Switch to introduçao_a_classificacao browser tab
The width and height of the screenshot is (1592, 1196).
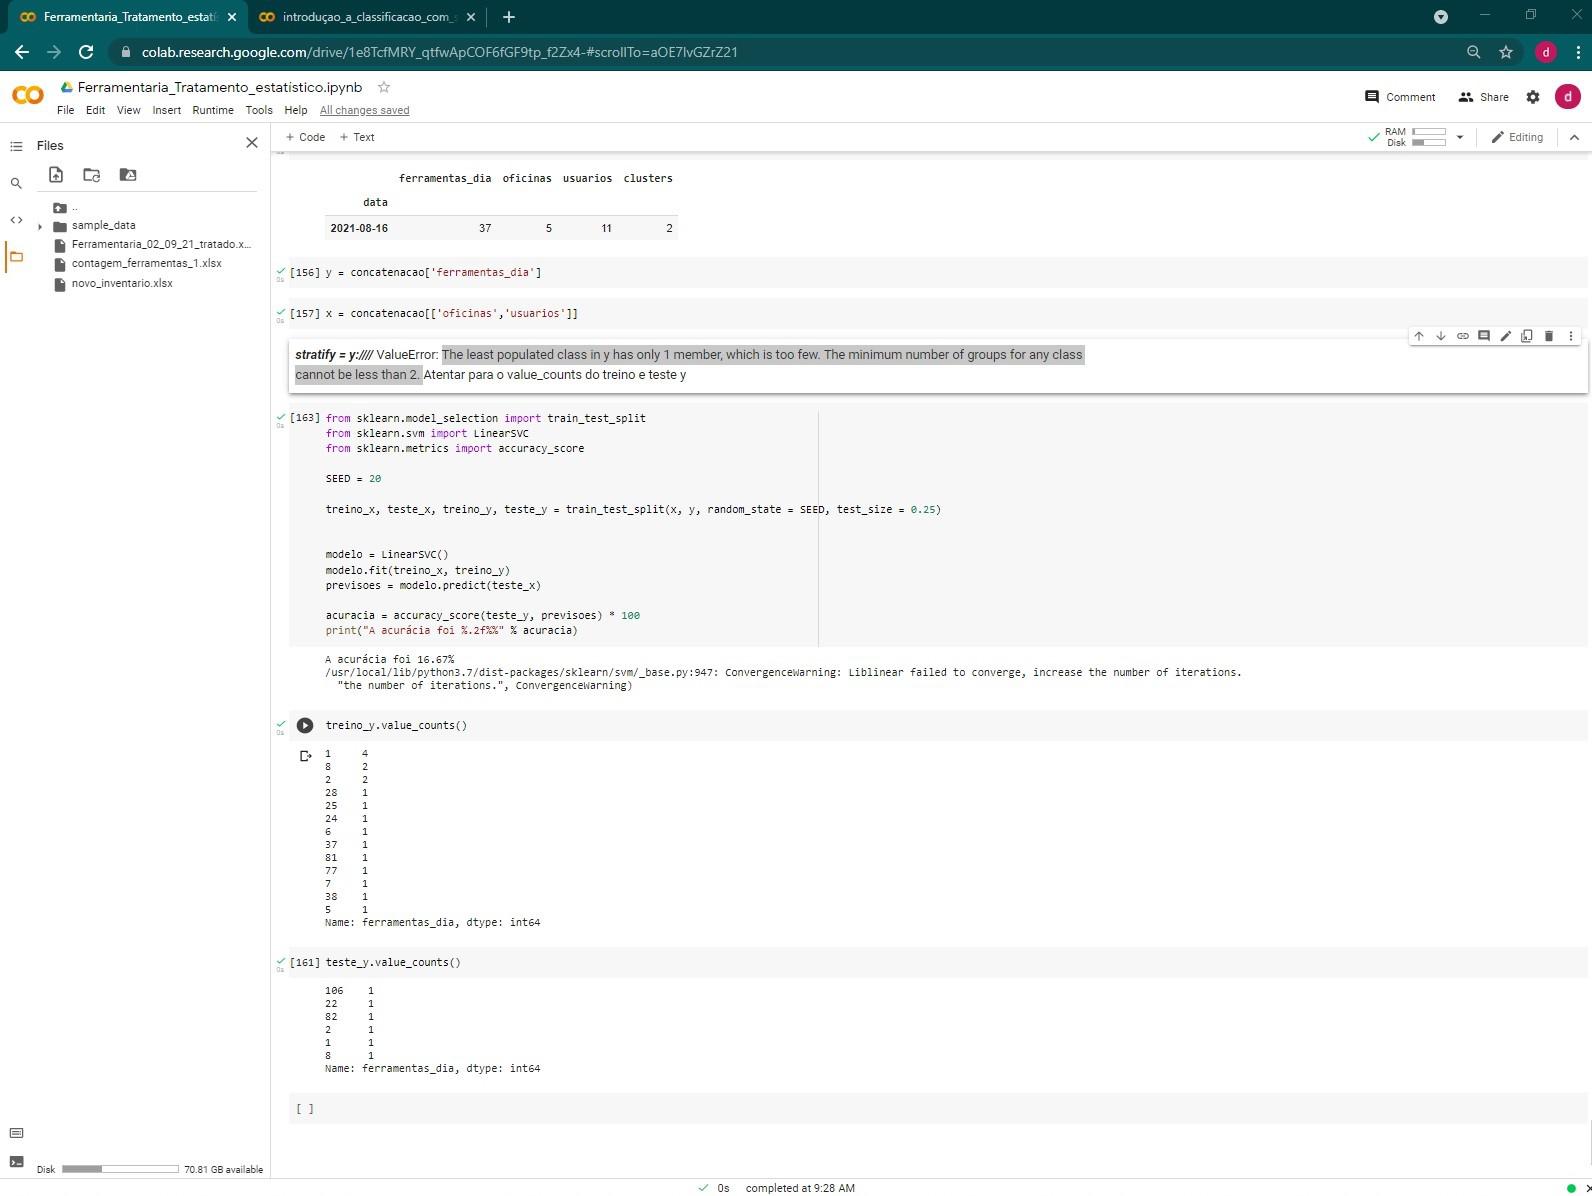point(368,17)
